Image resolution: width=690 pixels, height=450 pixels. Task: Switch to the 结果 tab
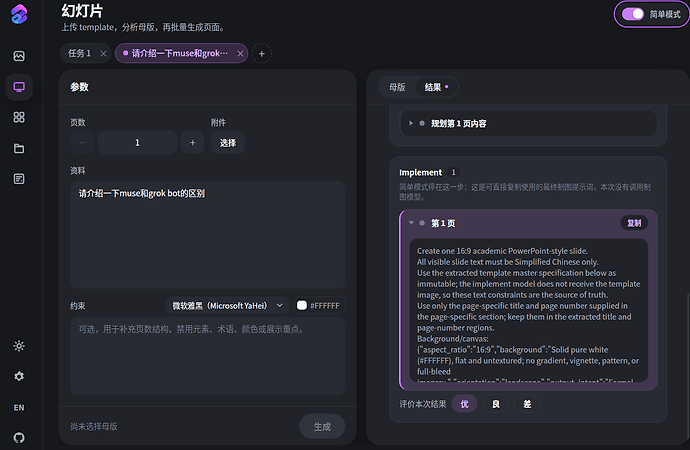436,87
